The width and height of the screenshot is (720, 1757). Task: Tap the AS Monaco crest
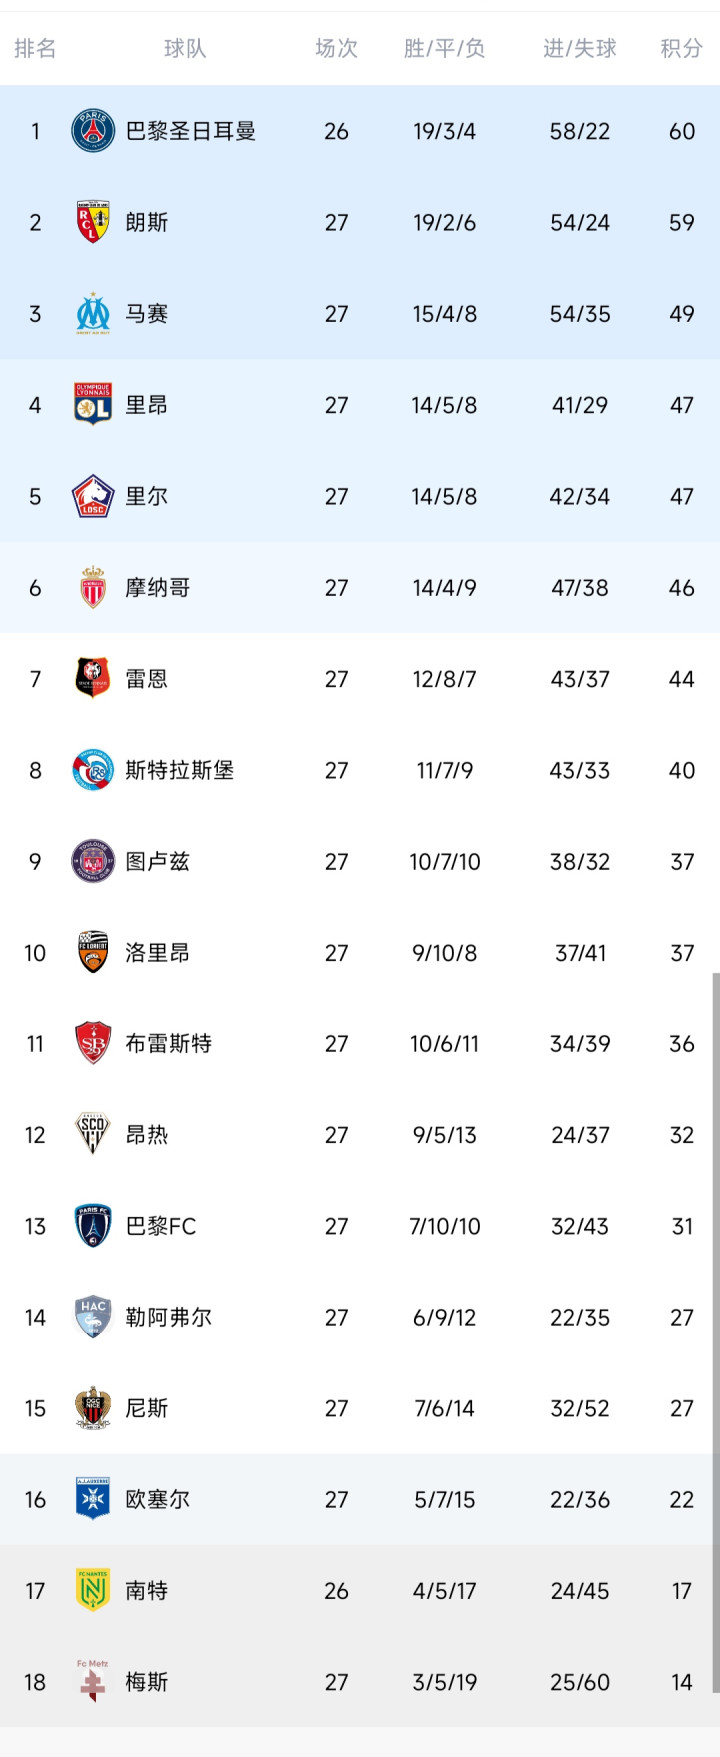tap(93, 588)
